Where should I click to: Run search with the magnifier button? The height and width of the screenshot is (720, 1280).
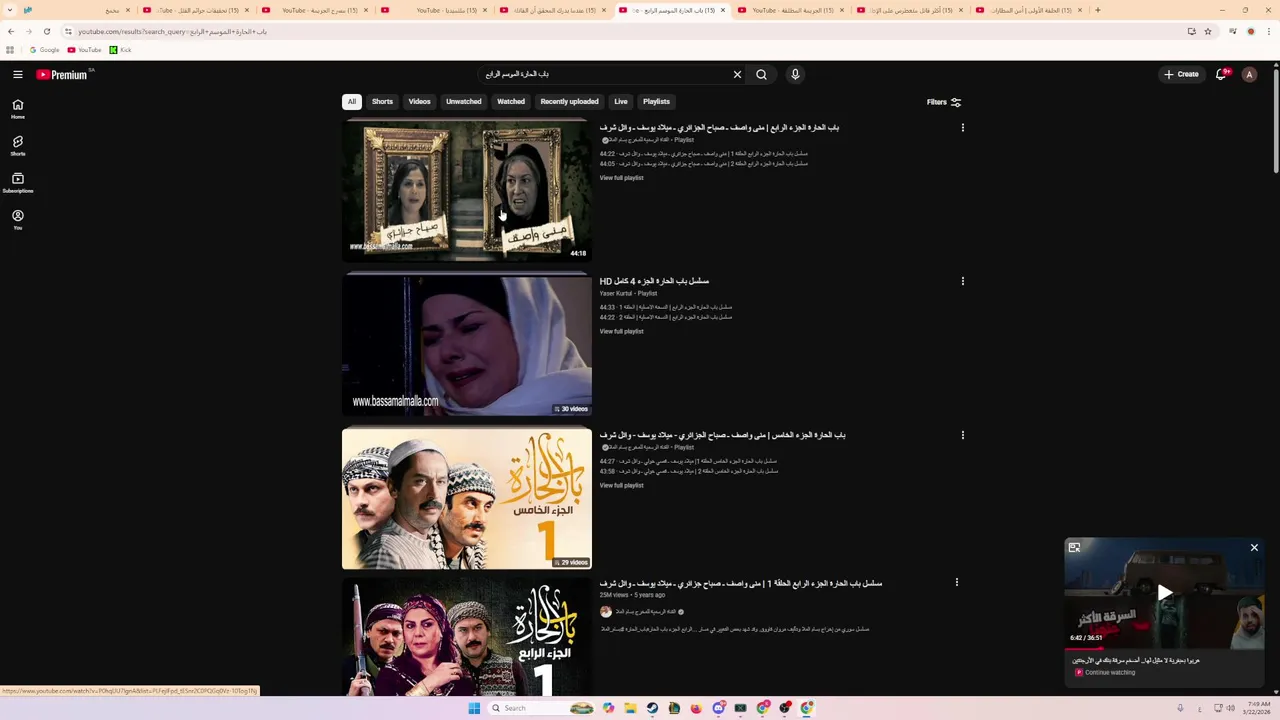coord(762,74)
